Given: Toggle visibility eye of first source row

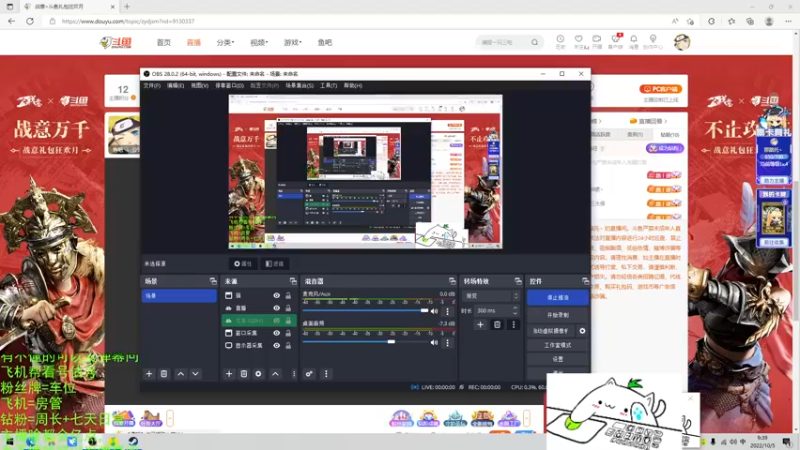Looking at the screenshot, I should (x=277, y=295).
